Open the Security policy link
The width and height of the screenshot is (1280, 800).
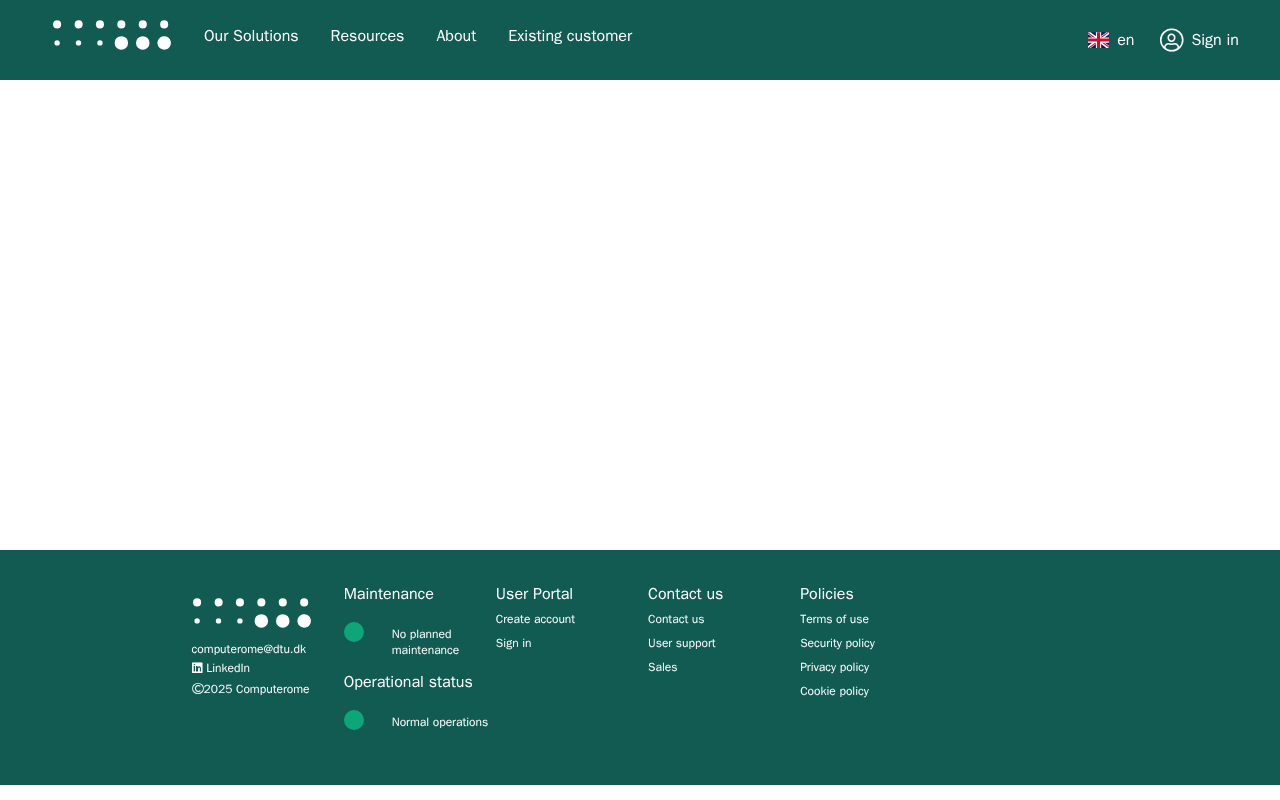click(837, 643)
